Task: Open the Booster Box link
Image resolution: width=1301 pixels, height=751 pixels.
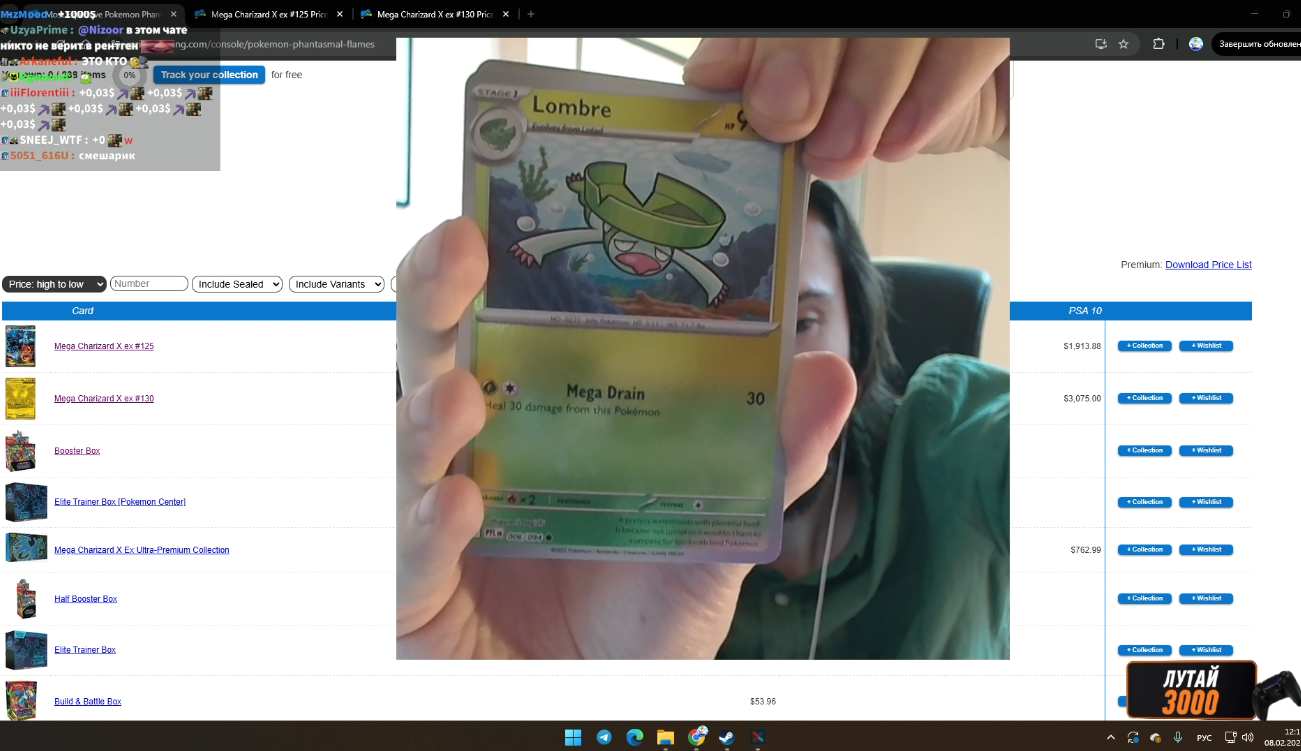Action: (x=77, y=451)
